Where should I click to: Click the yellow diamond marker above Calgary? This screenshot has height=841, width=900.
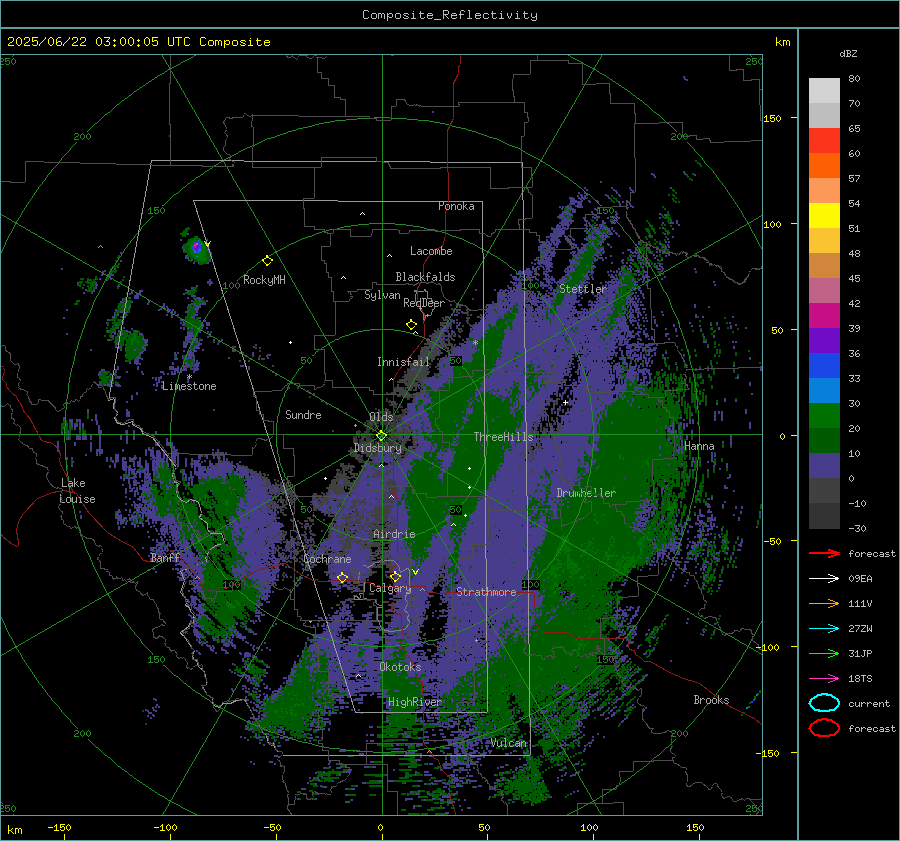(x=395, y=576)
